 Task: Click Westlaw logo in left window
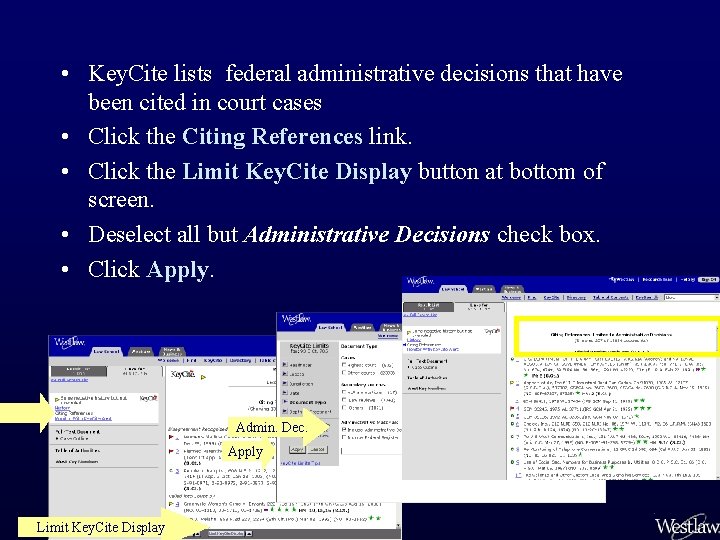pyautogui.click(x=69, y=342)
